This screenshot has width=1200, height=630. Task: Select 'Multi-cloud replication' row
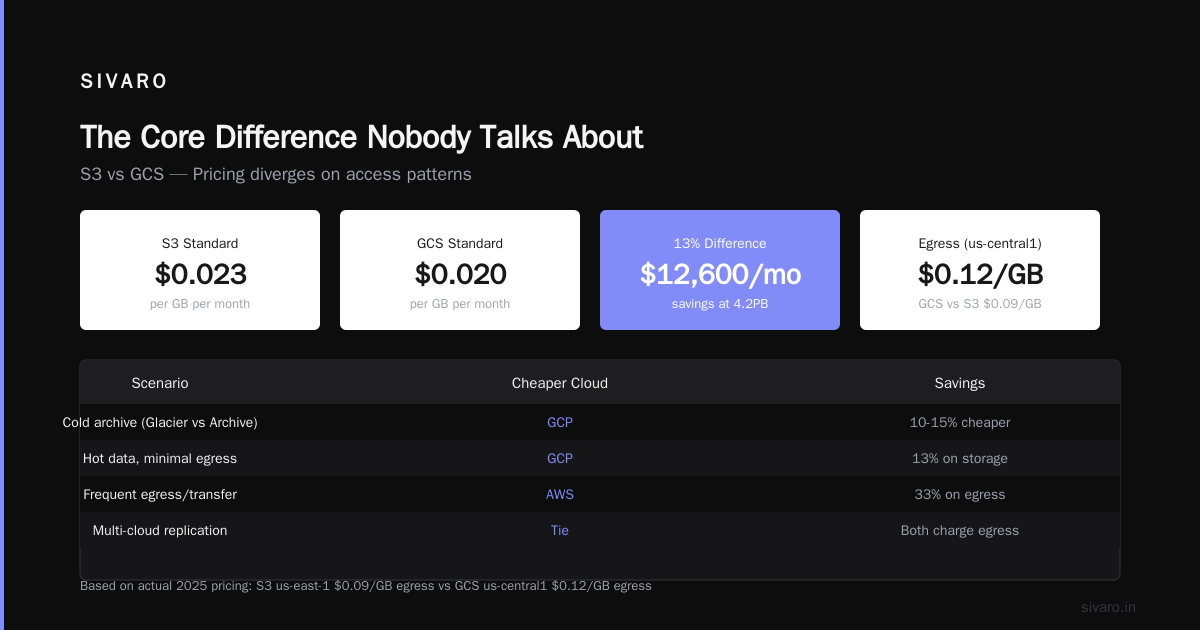tap(600, 530)
